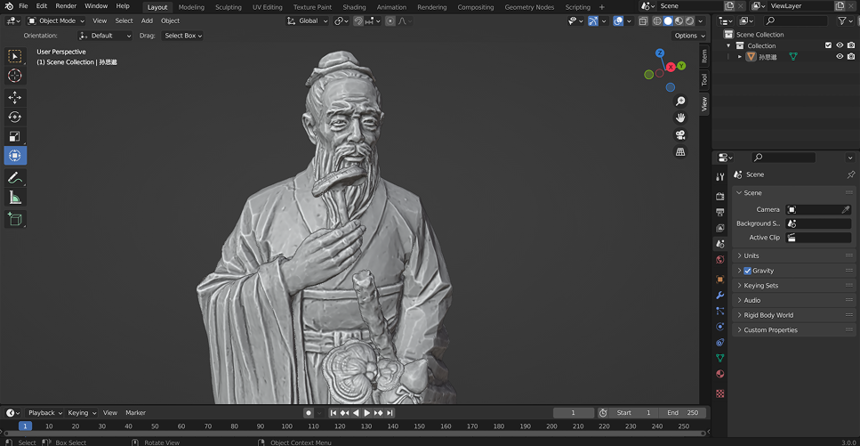Viewport: 860px width, 446px height.
Task: Switch to solid viewport shading
Action: (668, 21)
